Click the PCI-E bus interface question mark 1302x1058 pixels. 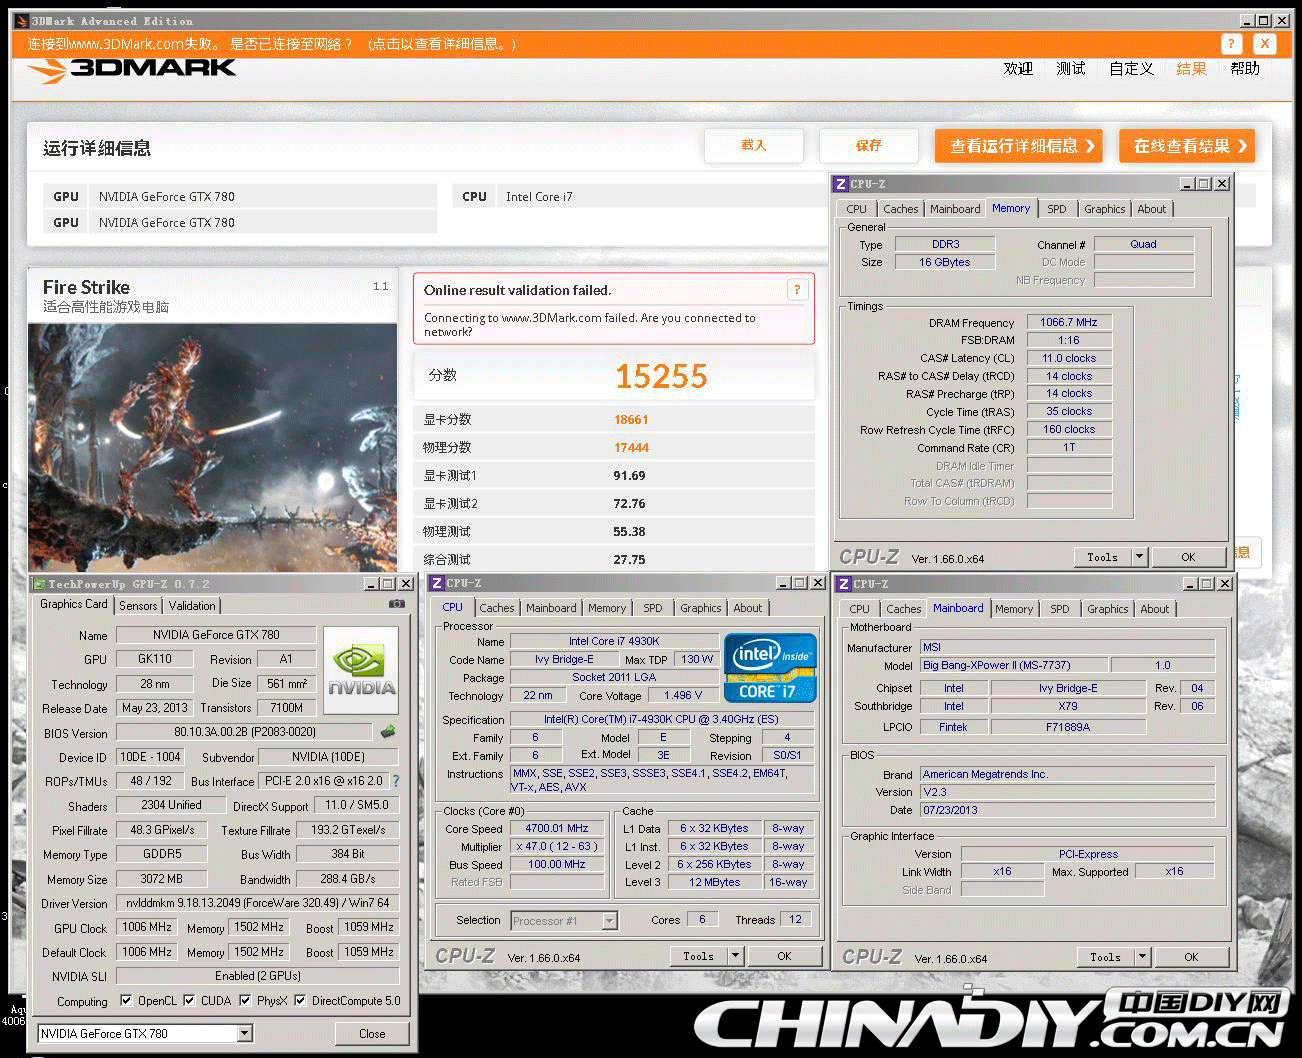pos(396,781)
